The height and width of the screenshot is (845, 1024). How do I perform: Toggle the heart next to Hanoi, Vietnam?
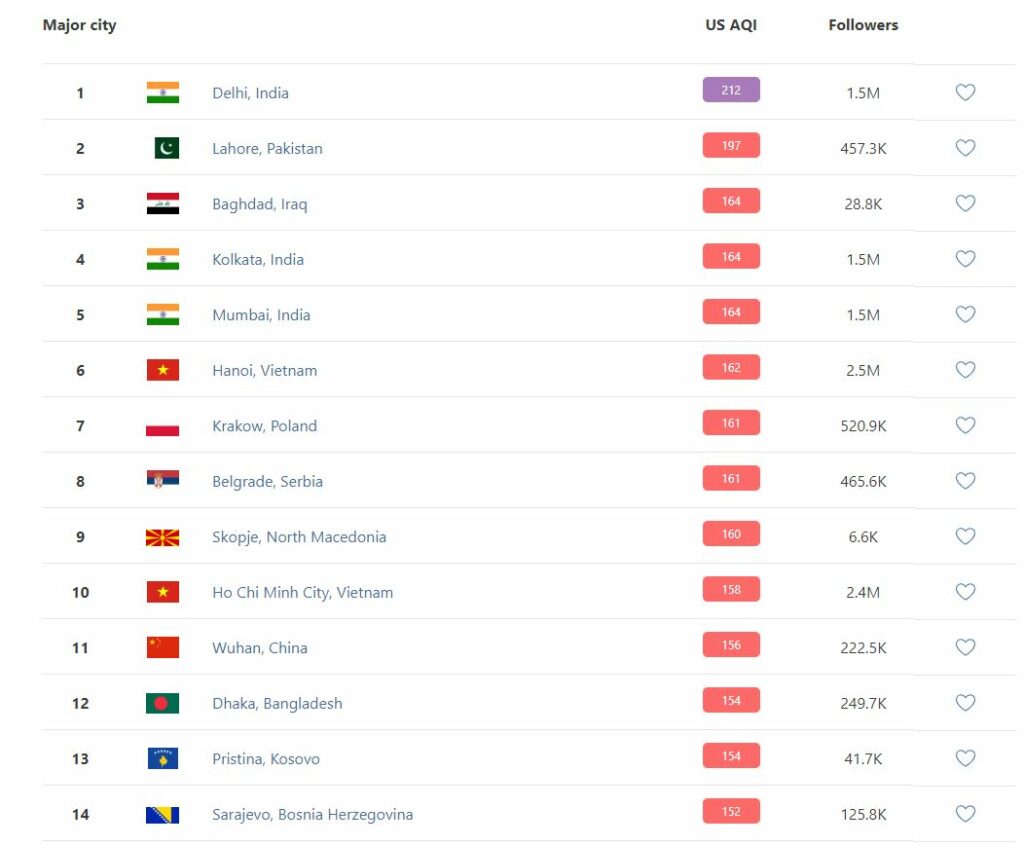pyautogui.click(x=965, y=370)
